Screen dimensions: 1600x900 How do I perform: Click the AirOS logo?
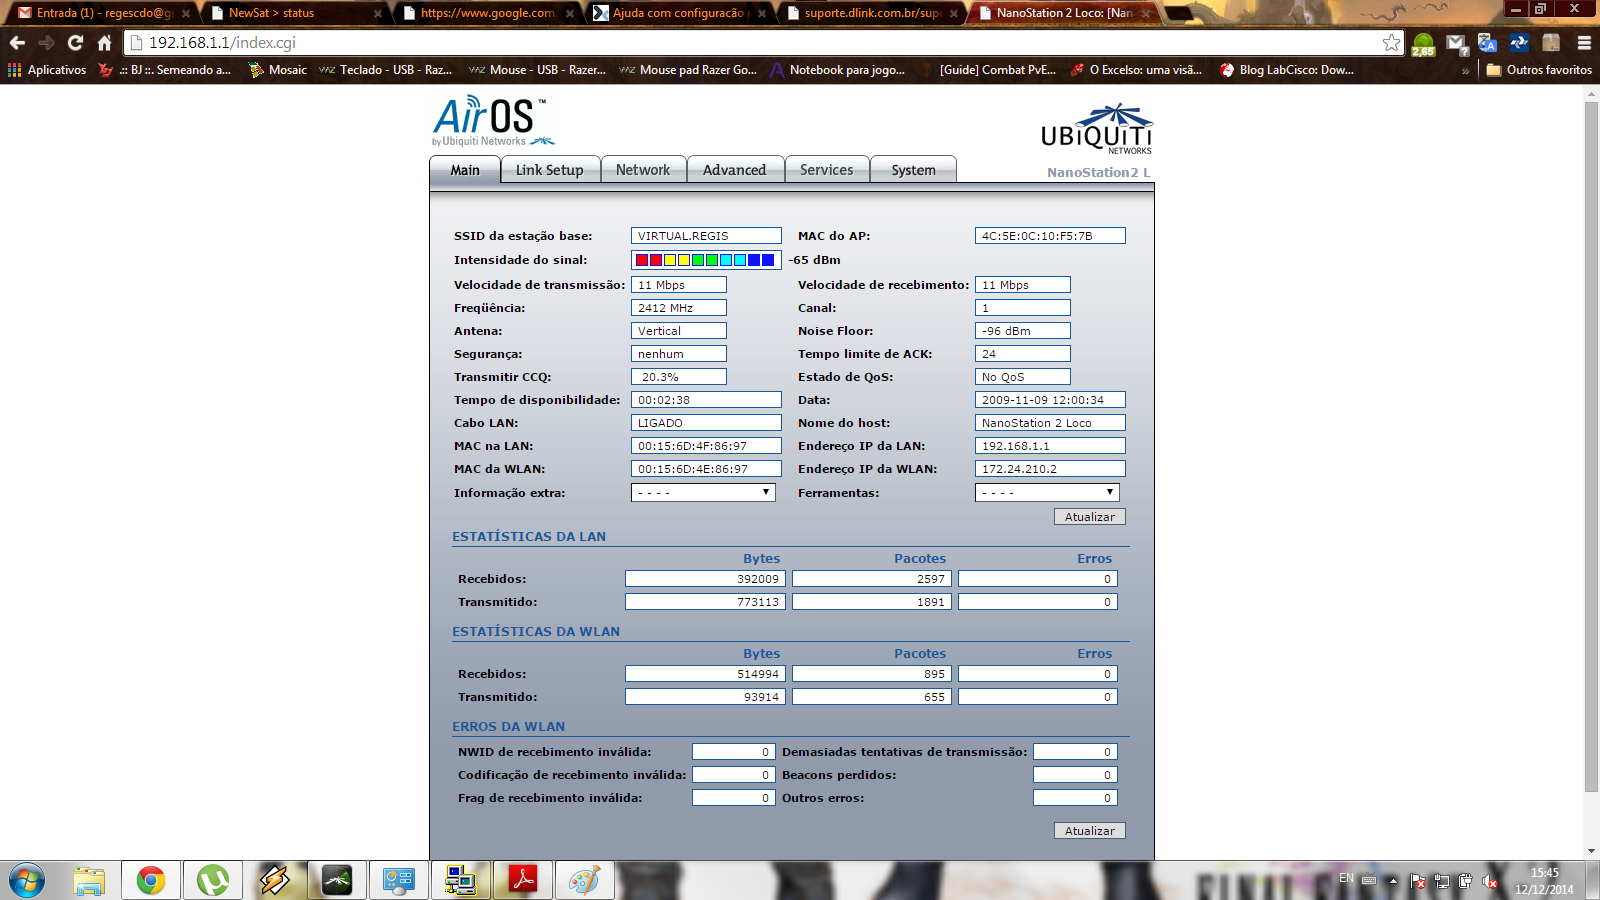tap(493, 121)
